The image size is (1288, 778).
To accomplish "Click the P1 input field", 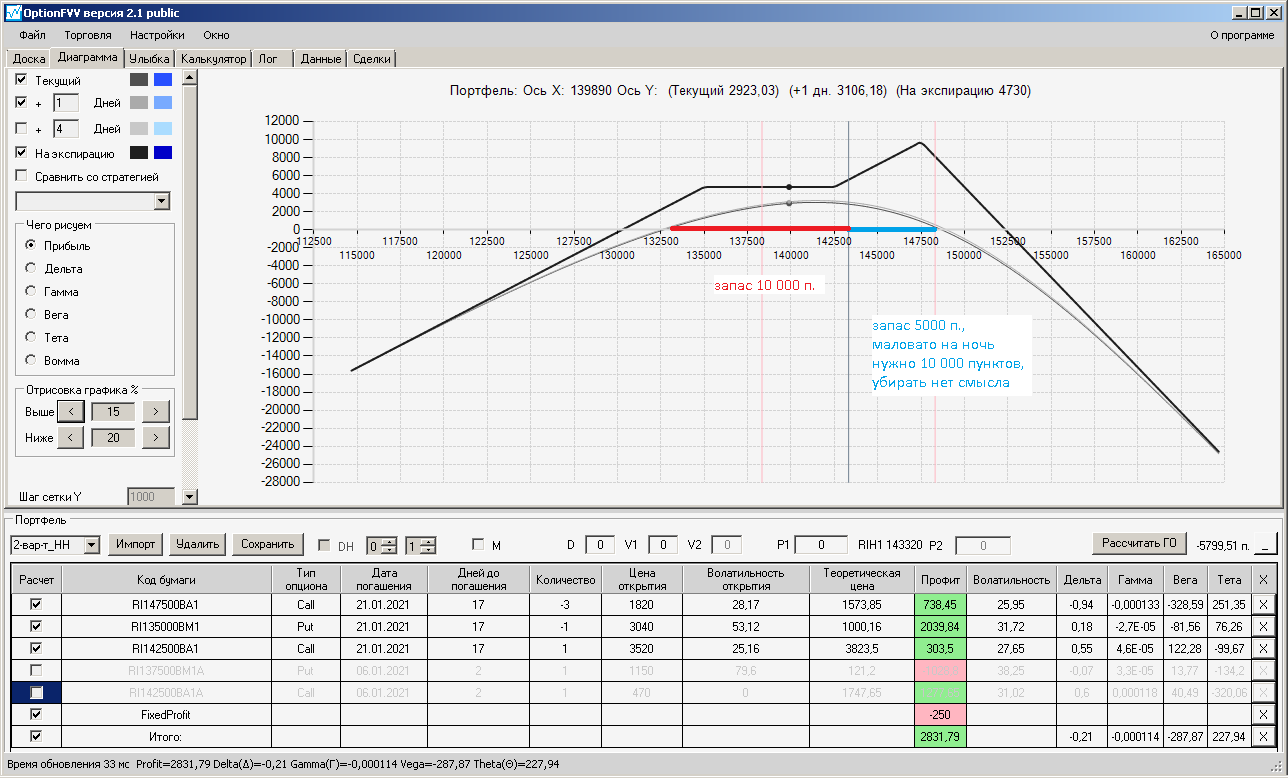I will point(821,545).
